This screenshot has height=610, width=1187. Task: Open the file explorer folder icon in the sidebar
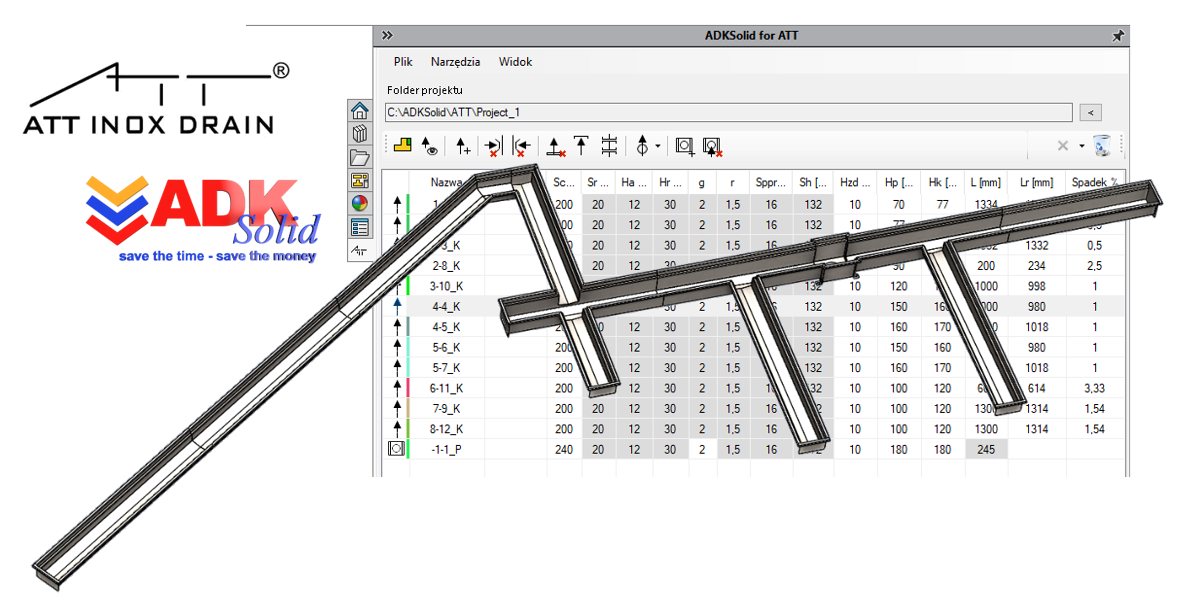point(360,157)
